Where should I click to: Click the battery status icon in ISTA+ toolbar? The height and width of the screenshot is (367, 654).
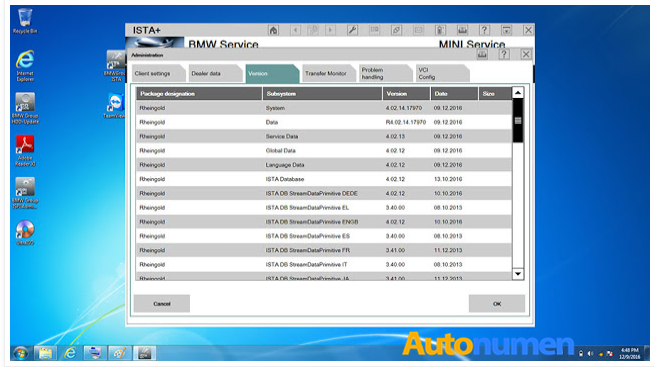point(440,30)
